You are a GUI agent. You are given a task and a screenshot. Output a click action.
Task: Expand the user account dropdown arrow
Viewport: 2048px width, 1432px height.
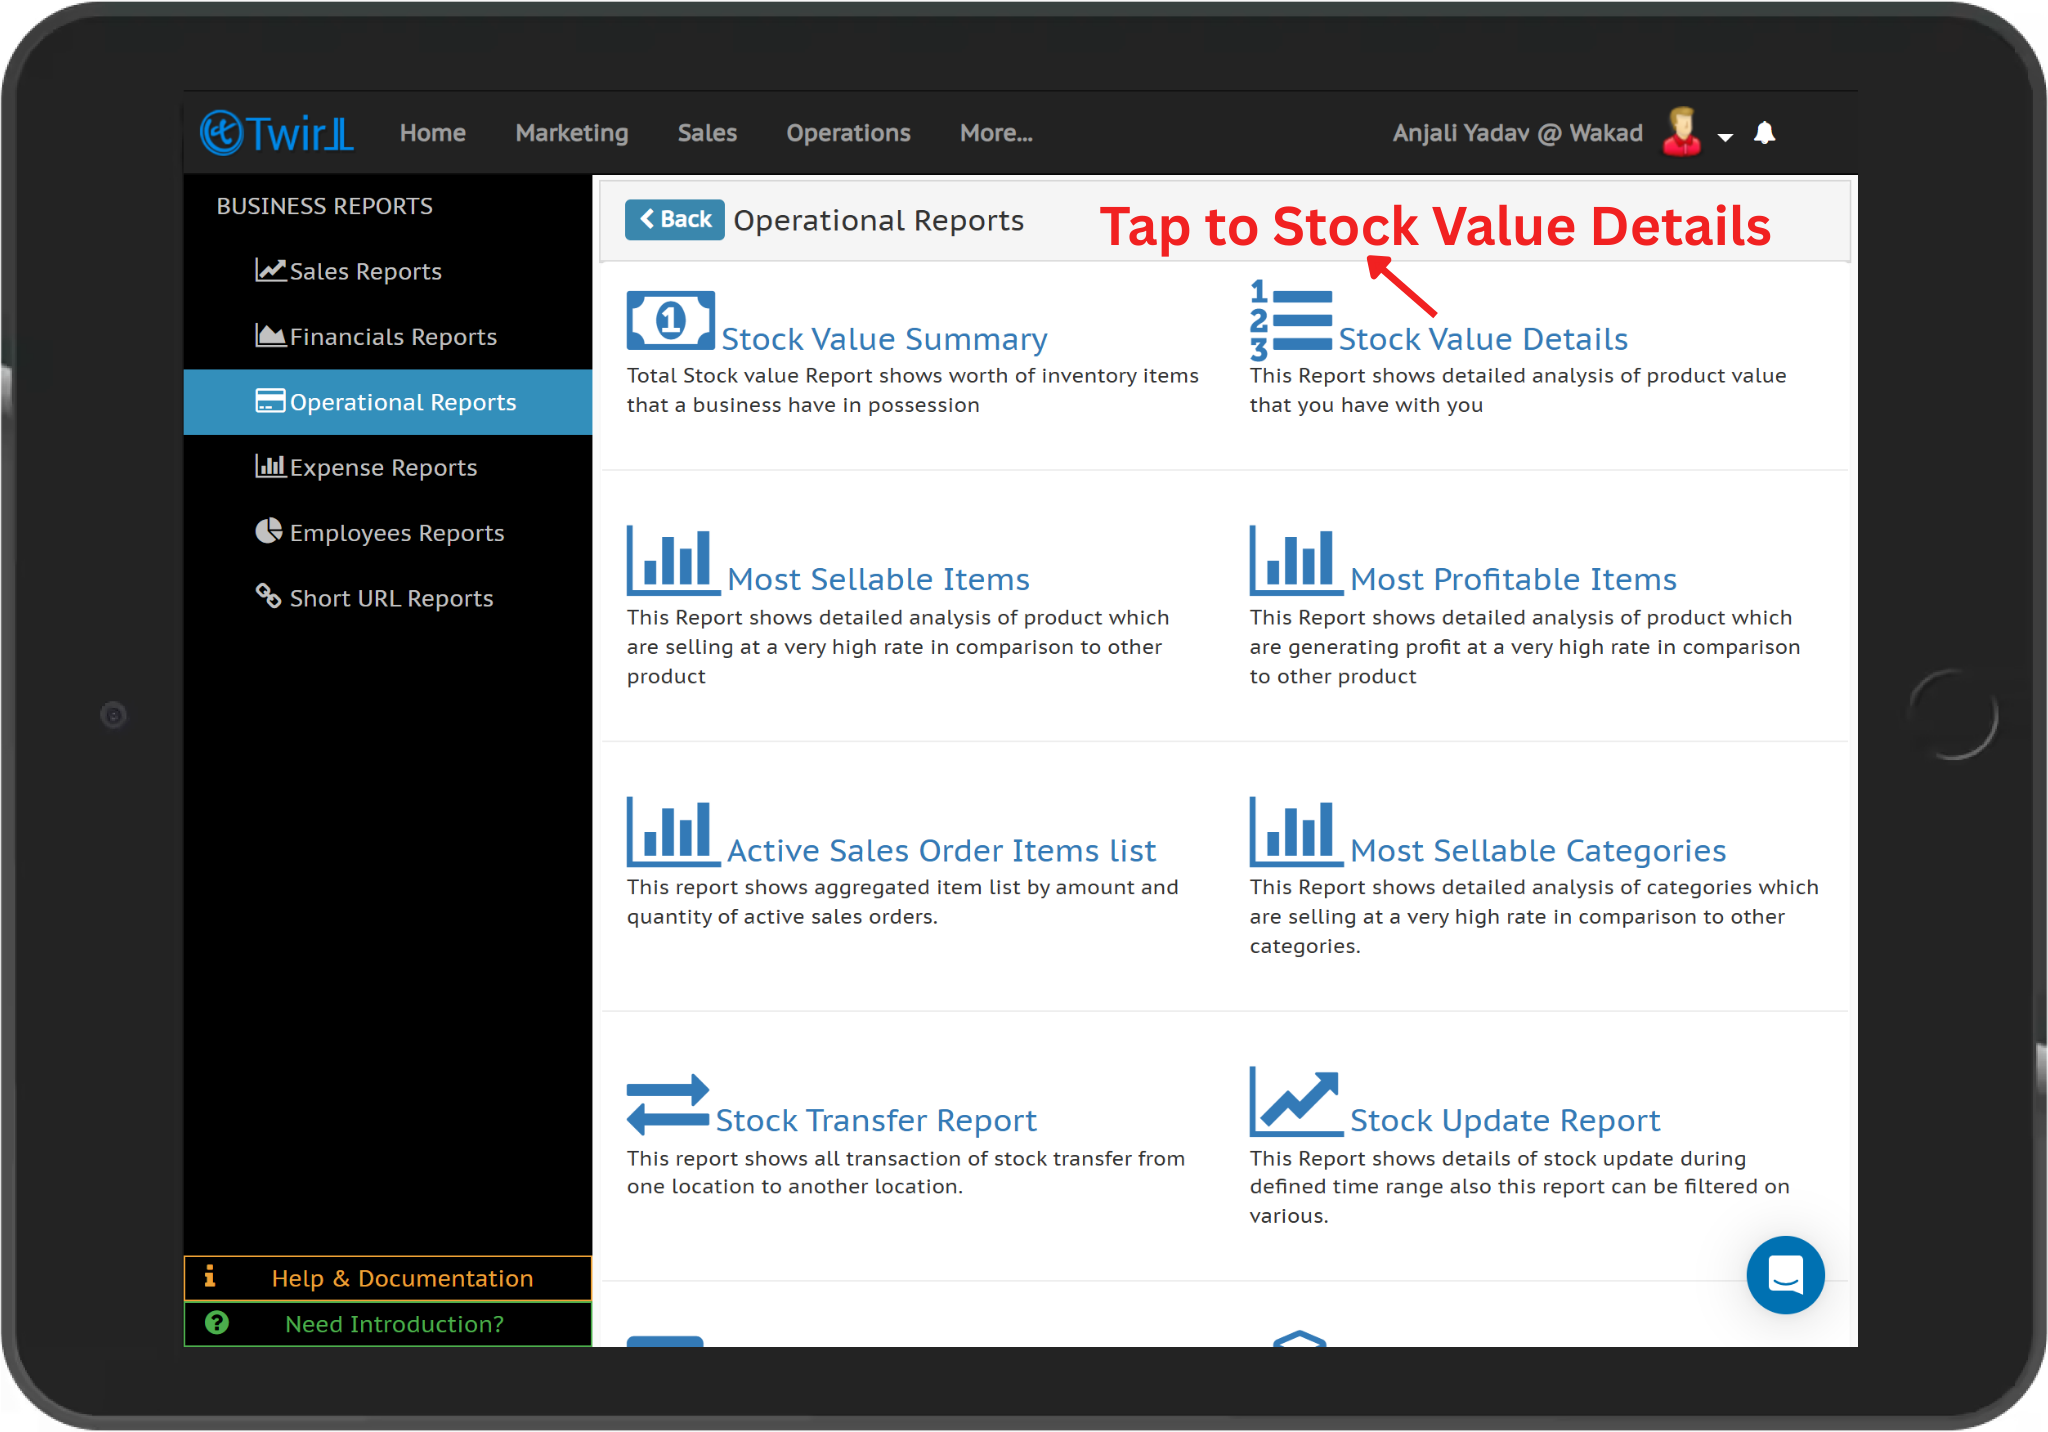(1725, 137)
